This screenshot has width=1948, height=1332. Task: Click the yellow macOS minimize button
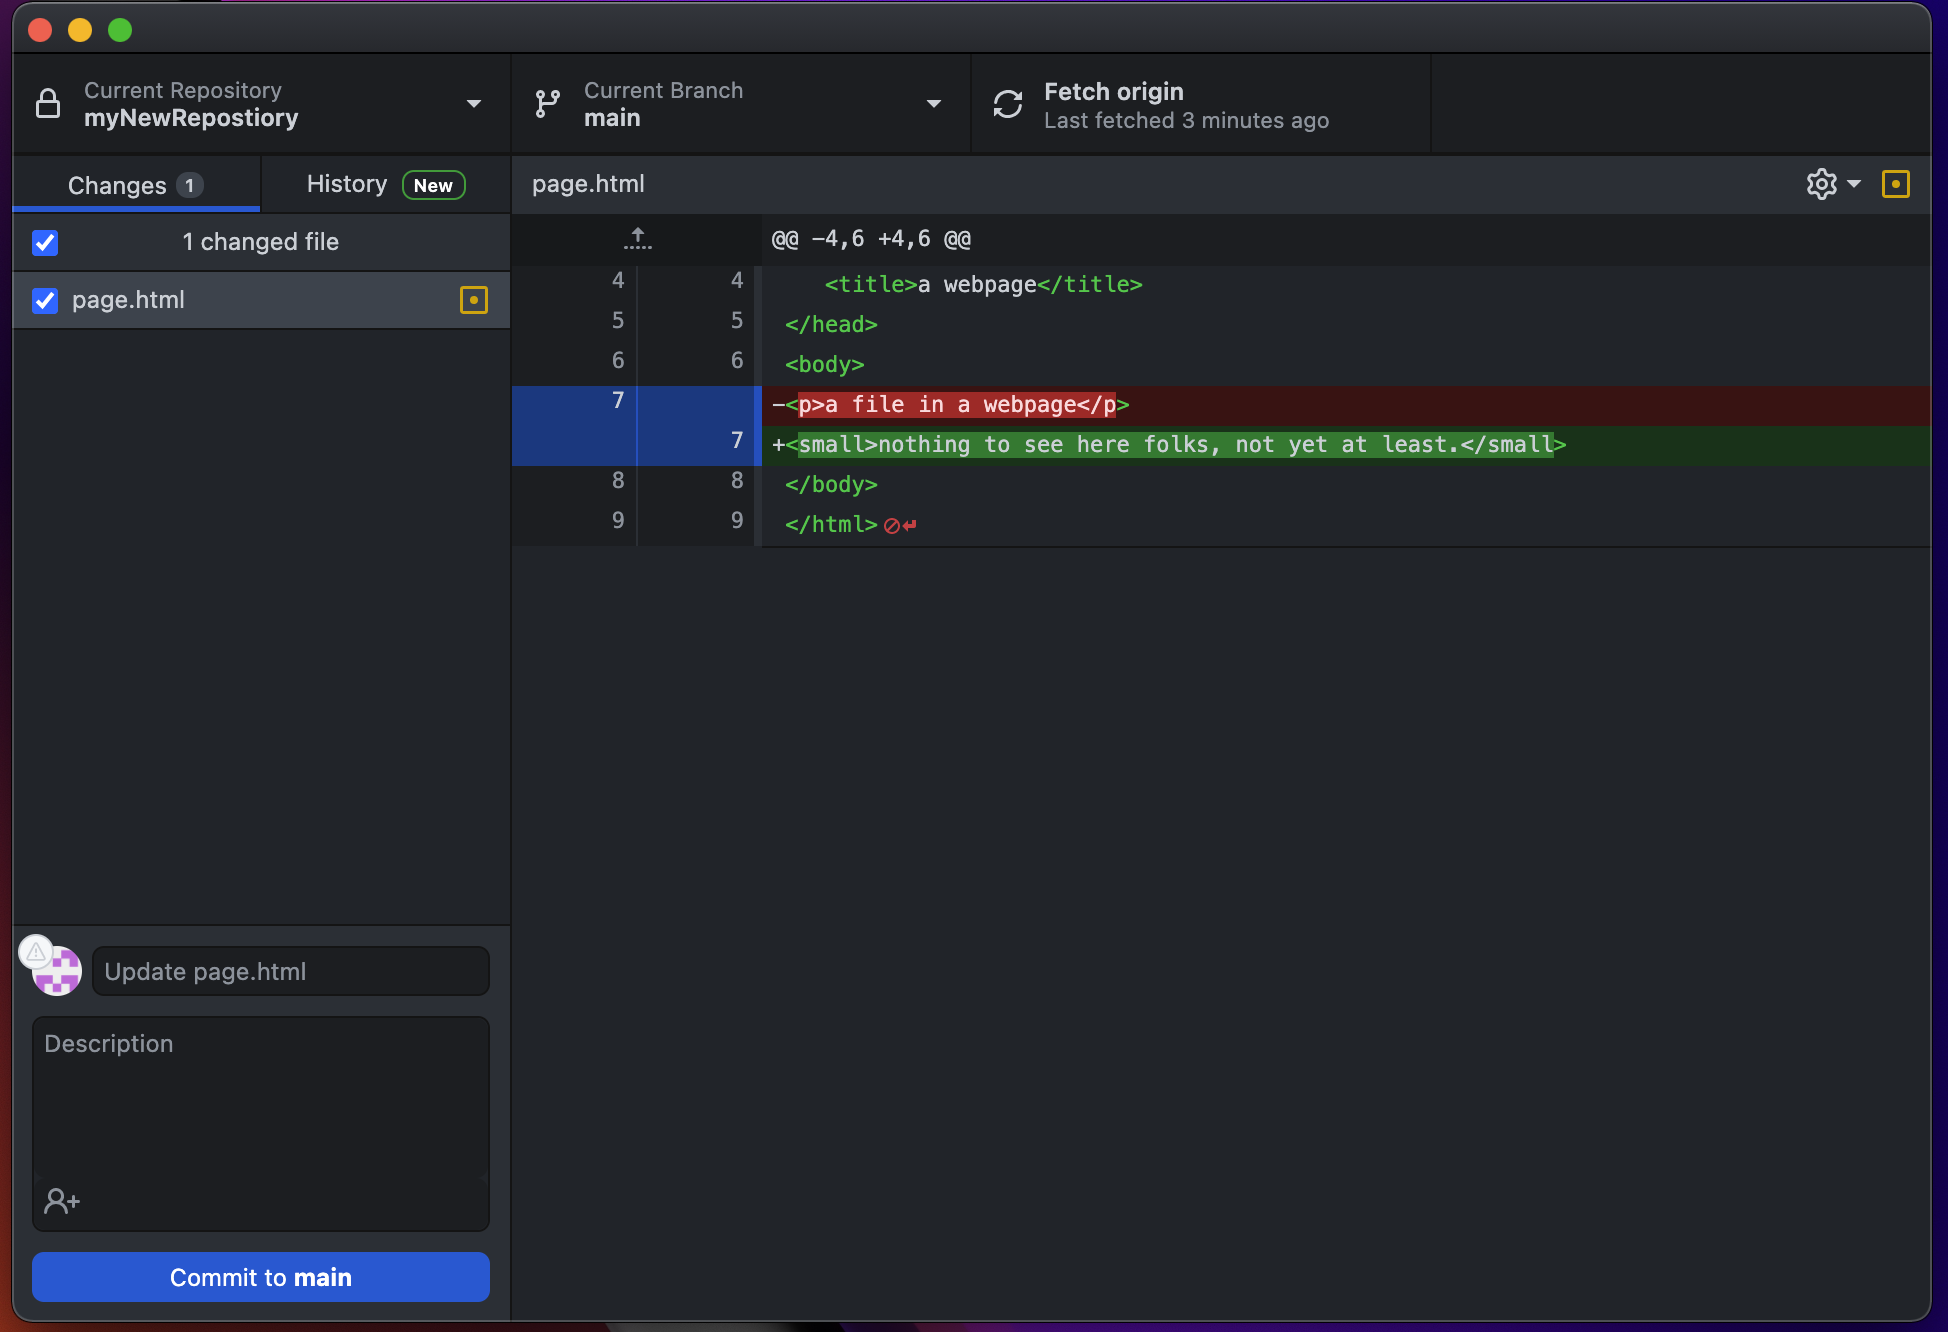pyautogui.click(x=80, y=30)
